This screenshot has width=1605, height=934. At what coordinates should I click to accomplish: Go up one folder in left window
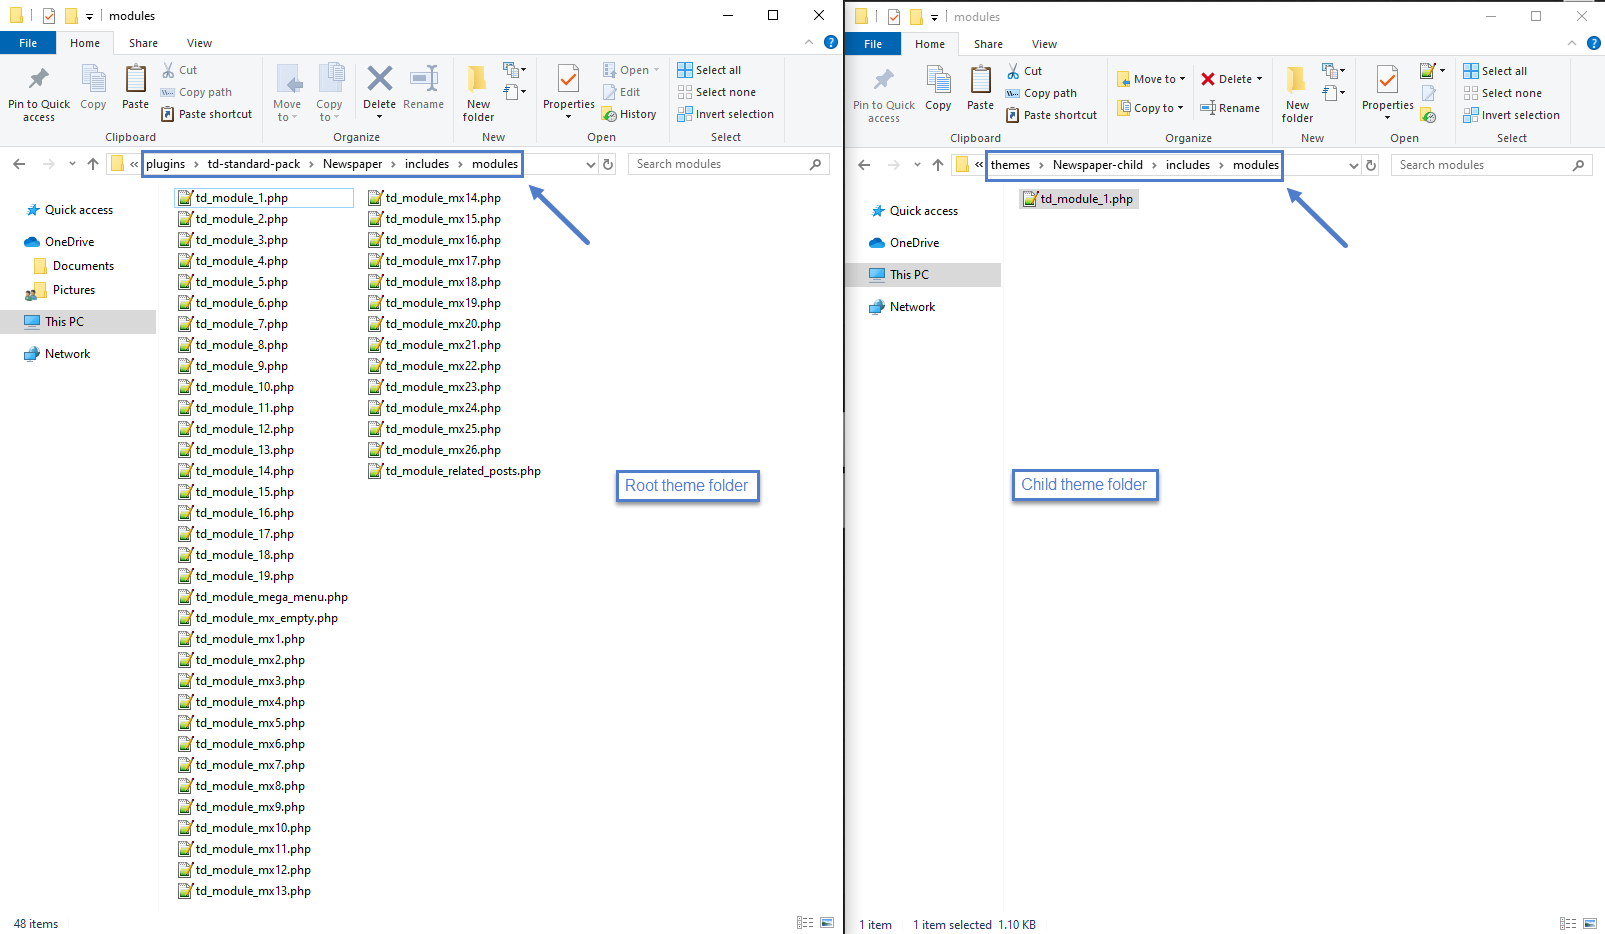click(93, 164)
